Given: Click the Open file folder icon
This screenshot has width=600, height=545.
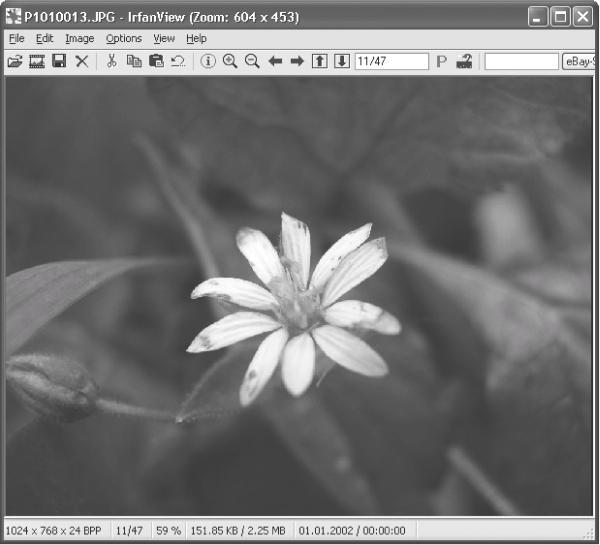Looking at the screenshot, I should [15, 61].
